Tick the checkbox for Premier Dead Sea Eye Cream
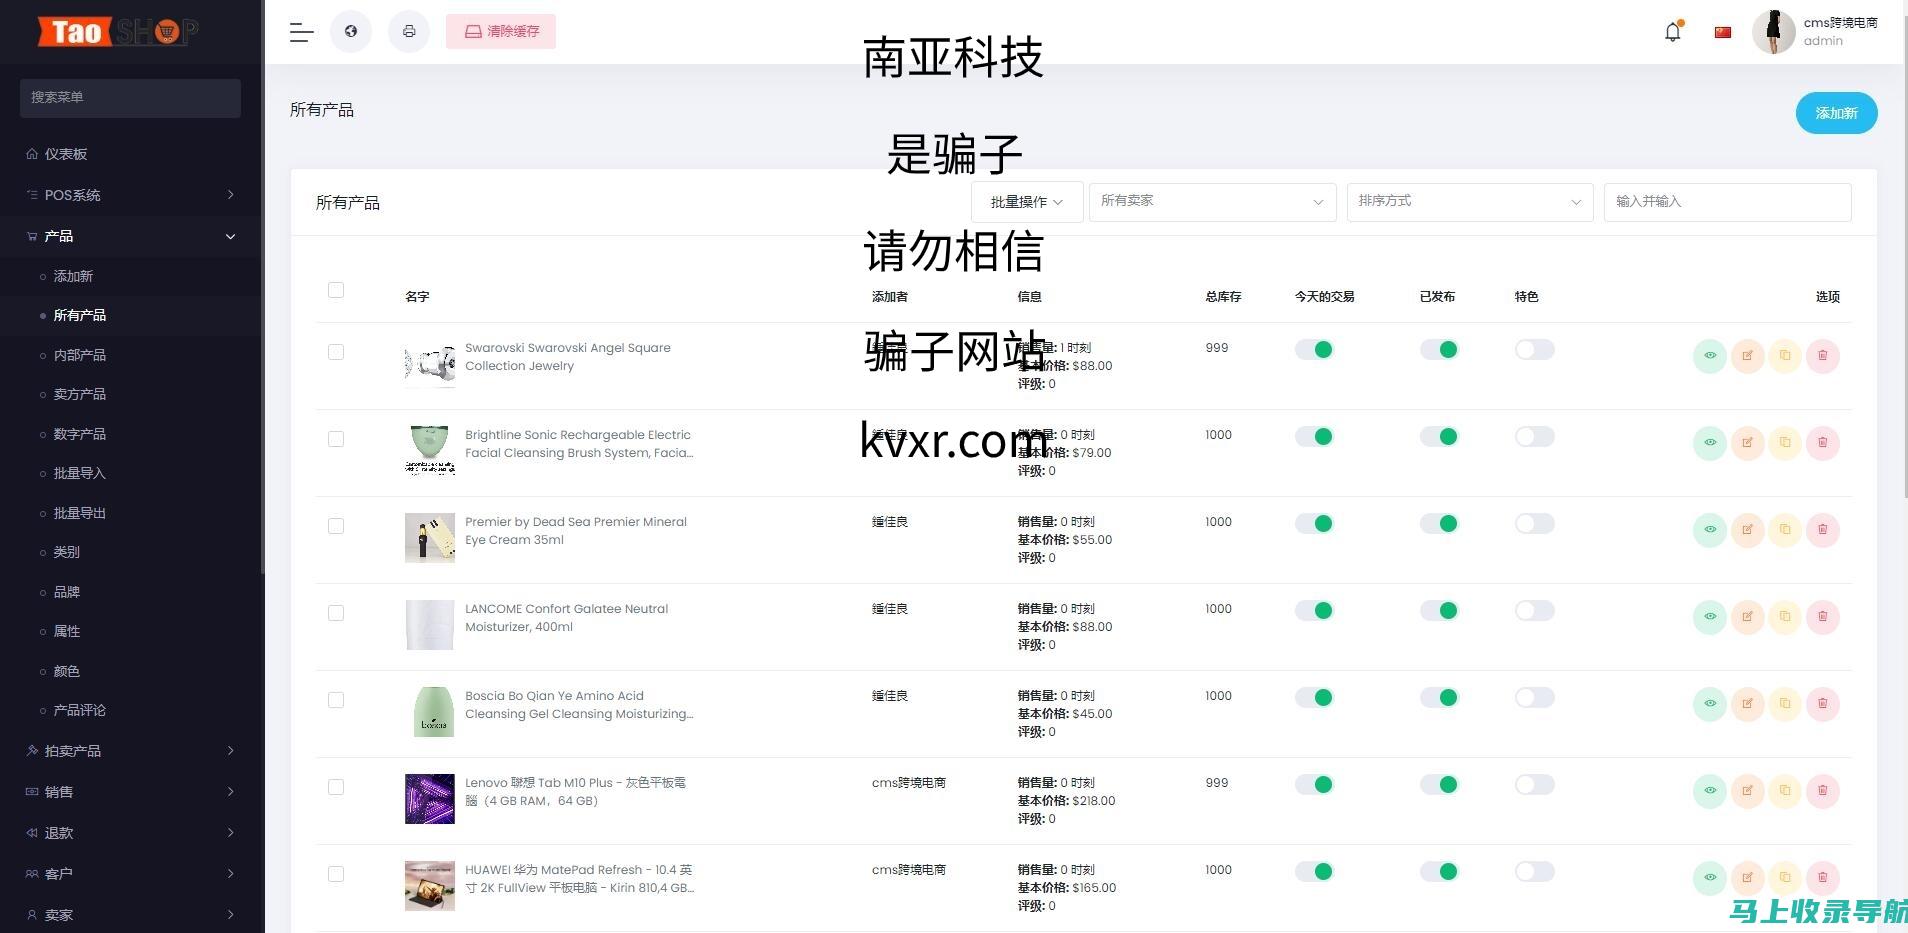The width and height of the screenshot is (1908, 933). tap(336, 526)
